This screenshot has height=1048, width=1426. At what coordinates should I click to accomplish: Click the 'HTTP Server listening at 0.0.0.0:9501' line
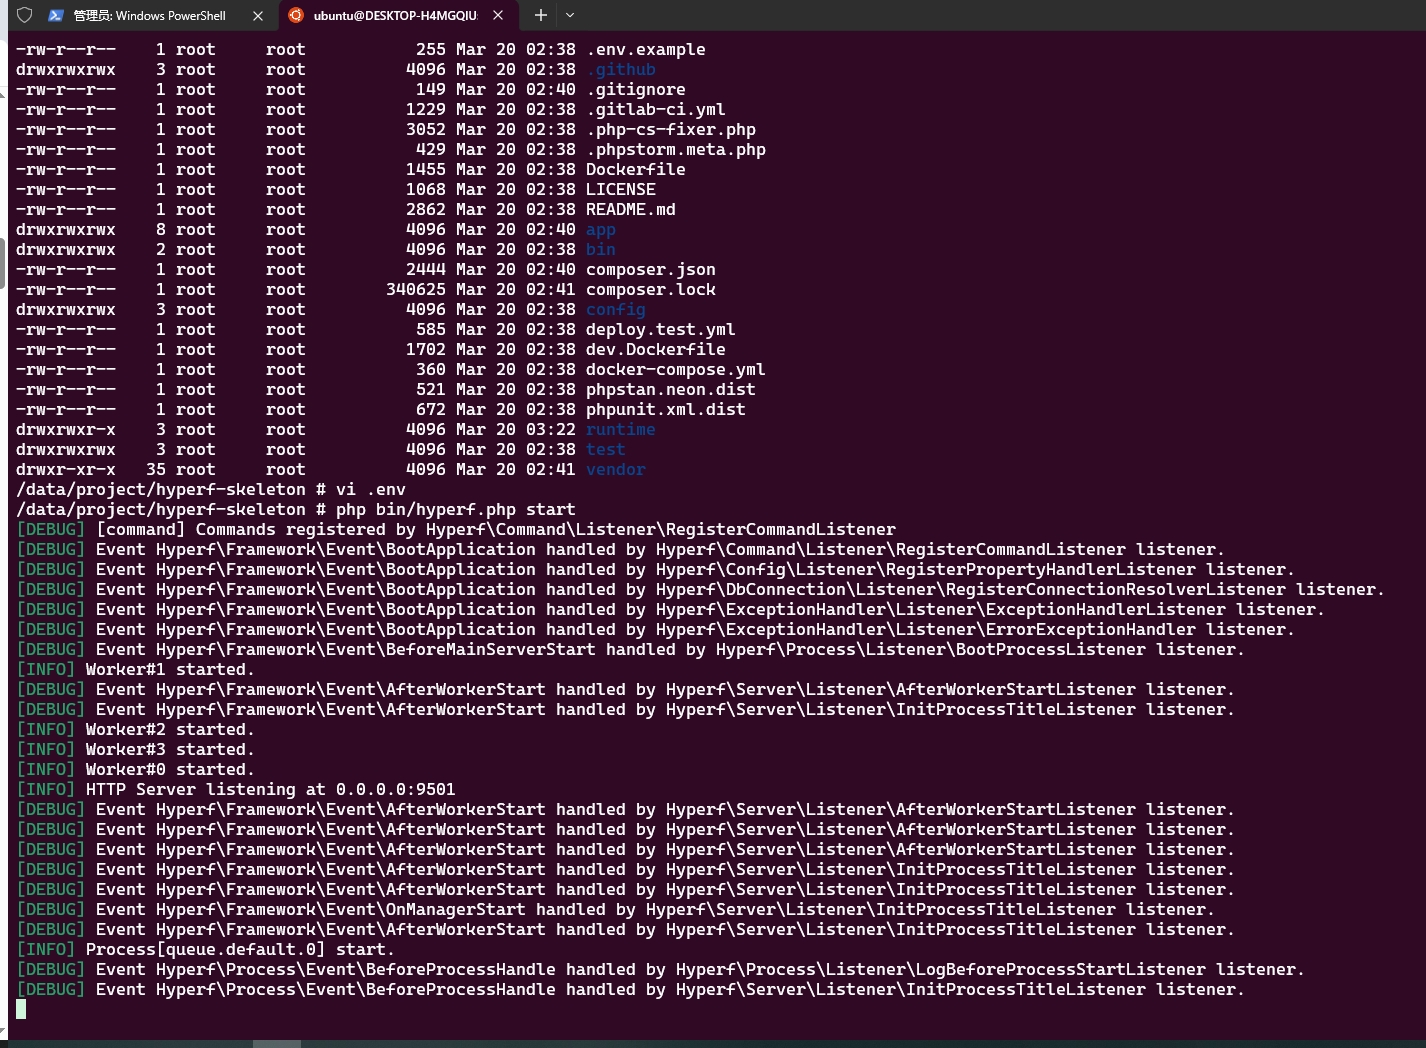pyautogui.click(x=236, y=790)
